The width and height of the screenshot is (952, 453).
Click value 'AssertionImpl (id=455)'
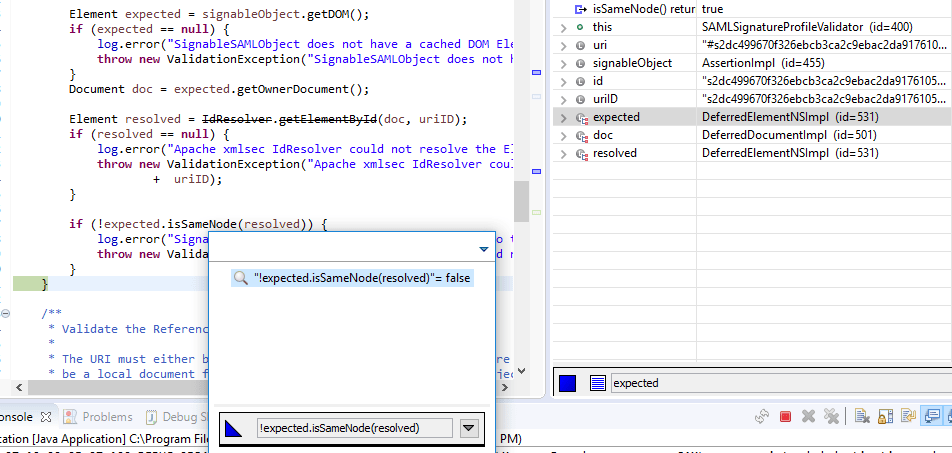click(763, 63)
